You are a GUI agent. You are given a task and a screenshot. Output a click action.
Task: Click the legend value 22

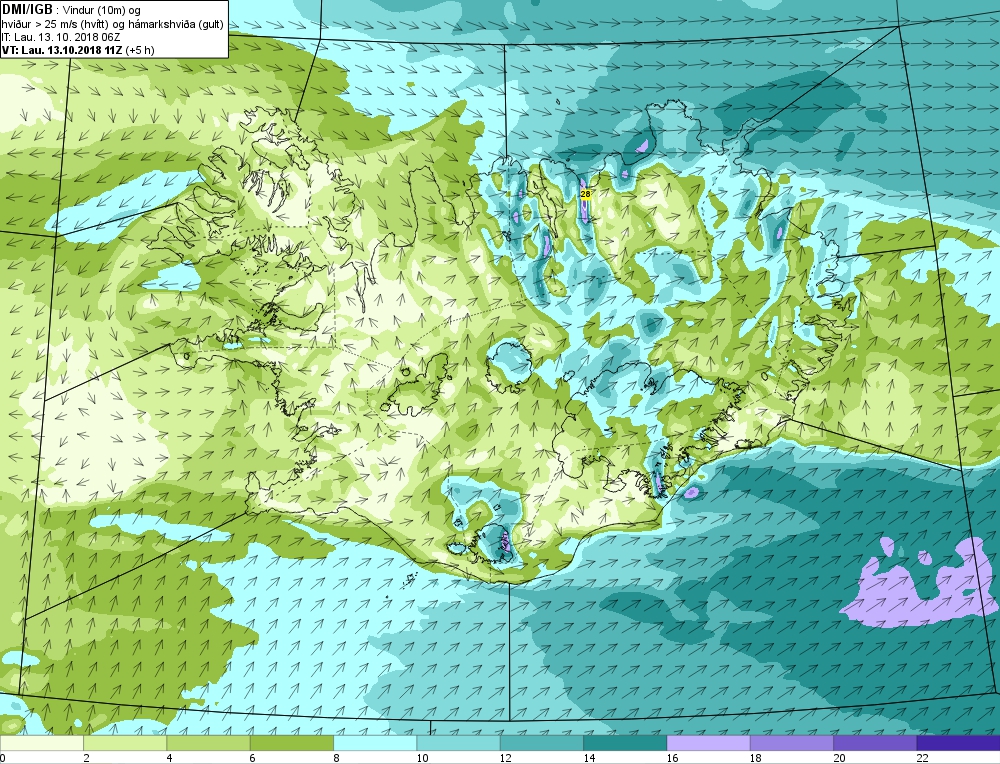point(922,758)
